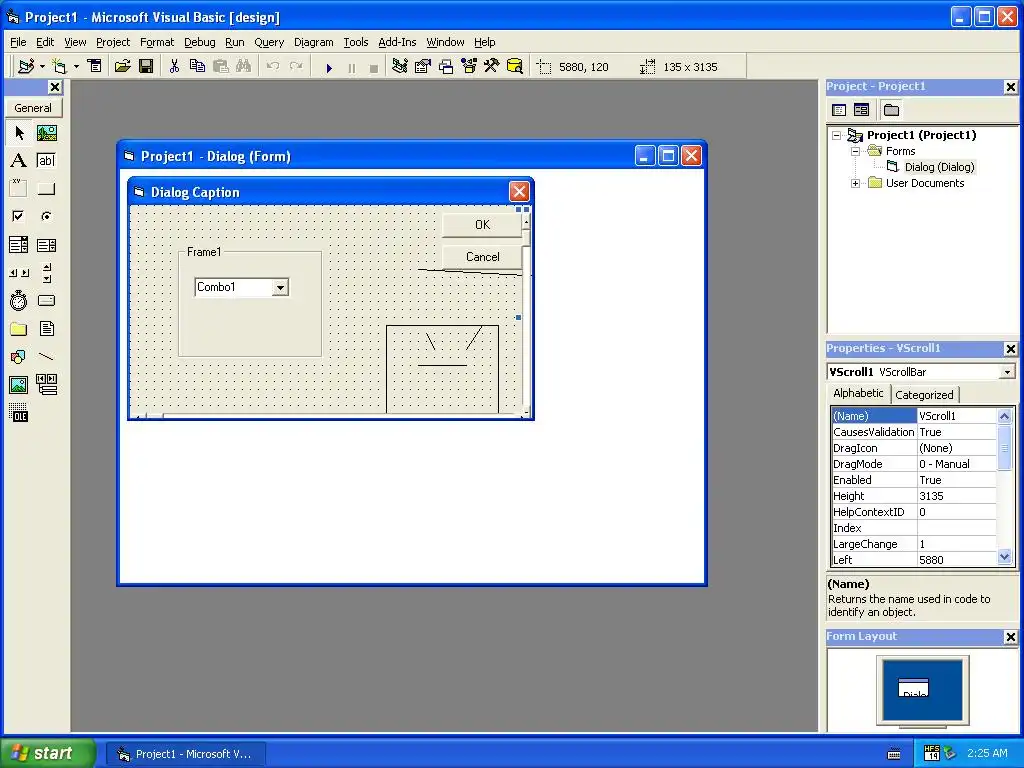
Task: Click View Code in Project panel
Action: point(839,110)
